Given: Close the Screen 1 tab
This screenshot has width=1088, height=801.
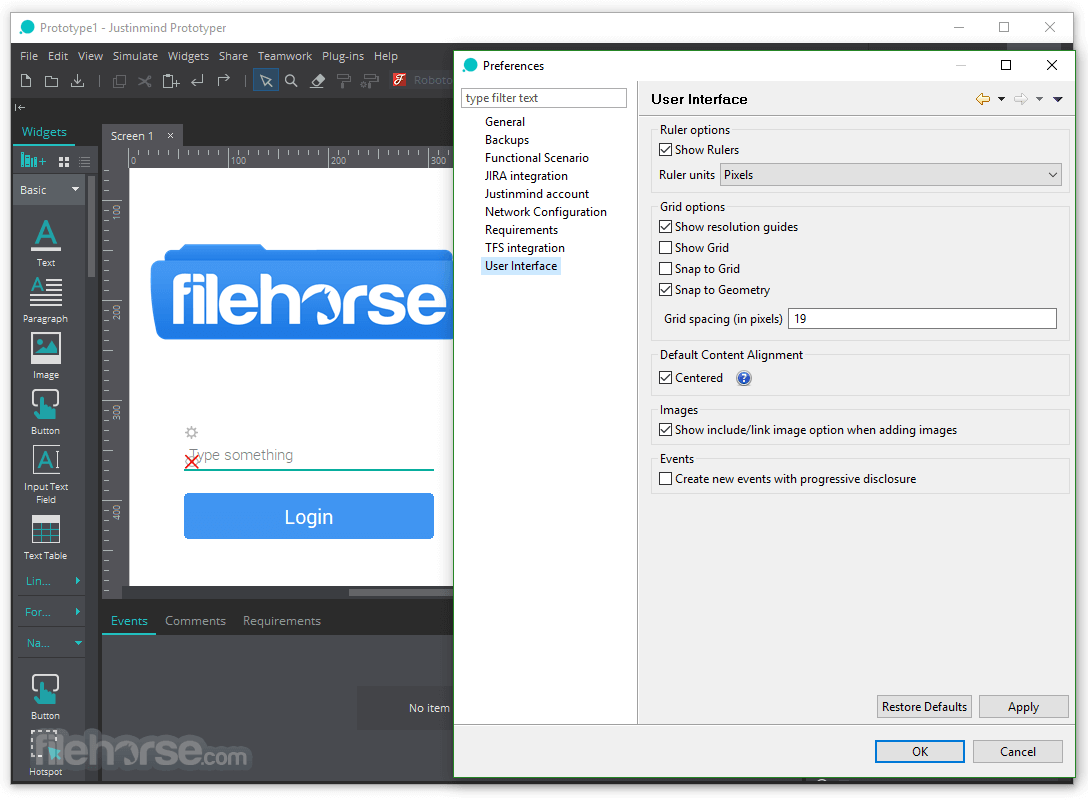Looking at the screenshot, I should coord(170,135).
